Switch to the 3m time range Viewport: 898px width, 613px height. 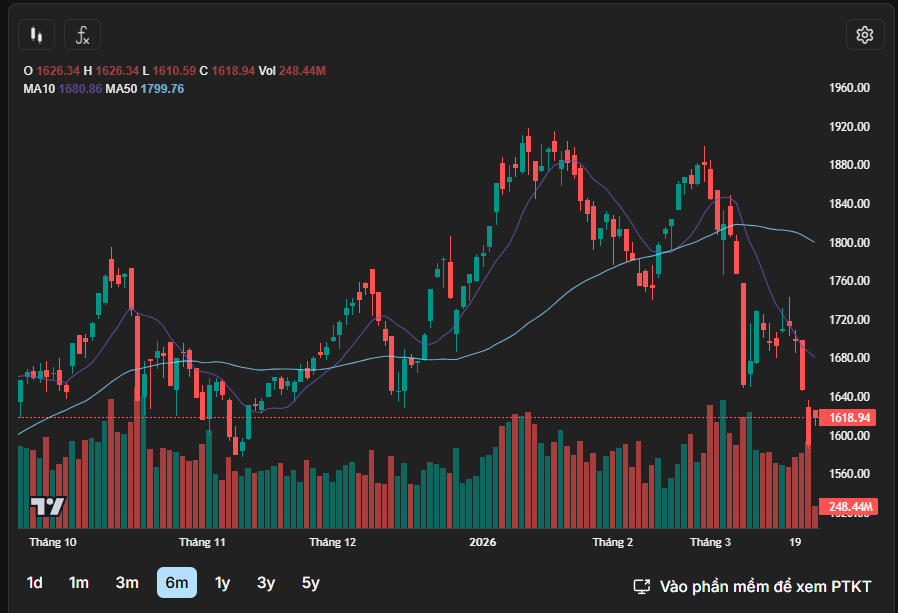tap(127, 583)
